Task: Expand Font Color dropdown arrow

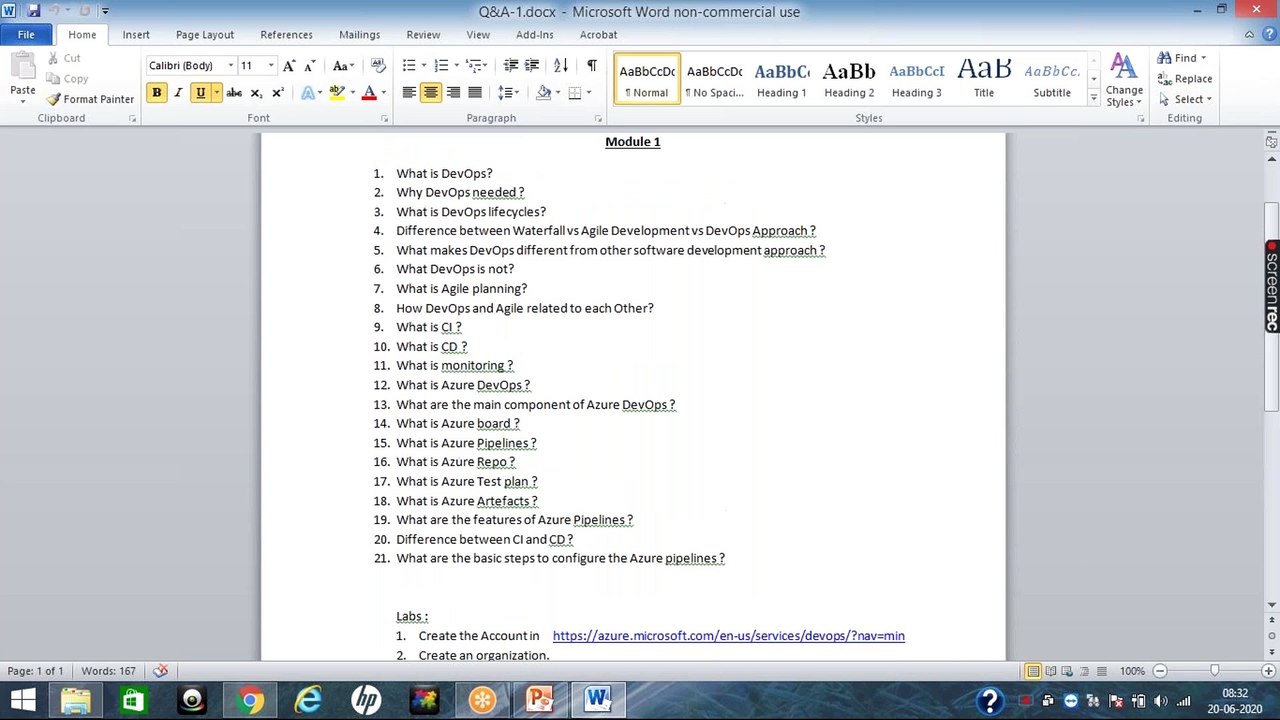Action: (383, 93)
